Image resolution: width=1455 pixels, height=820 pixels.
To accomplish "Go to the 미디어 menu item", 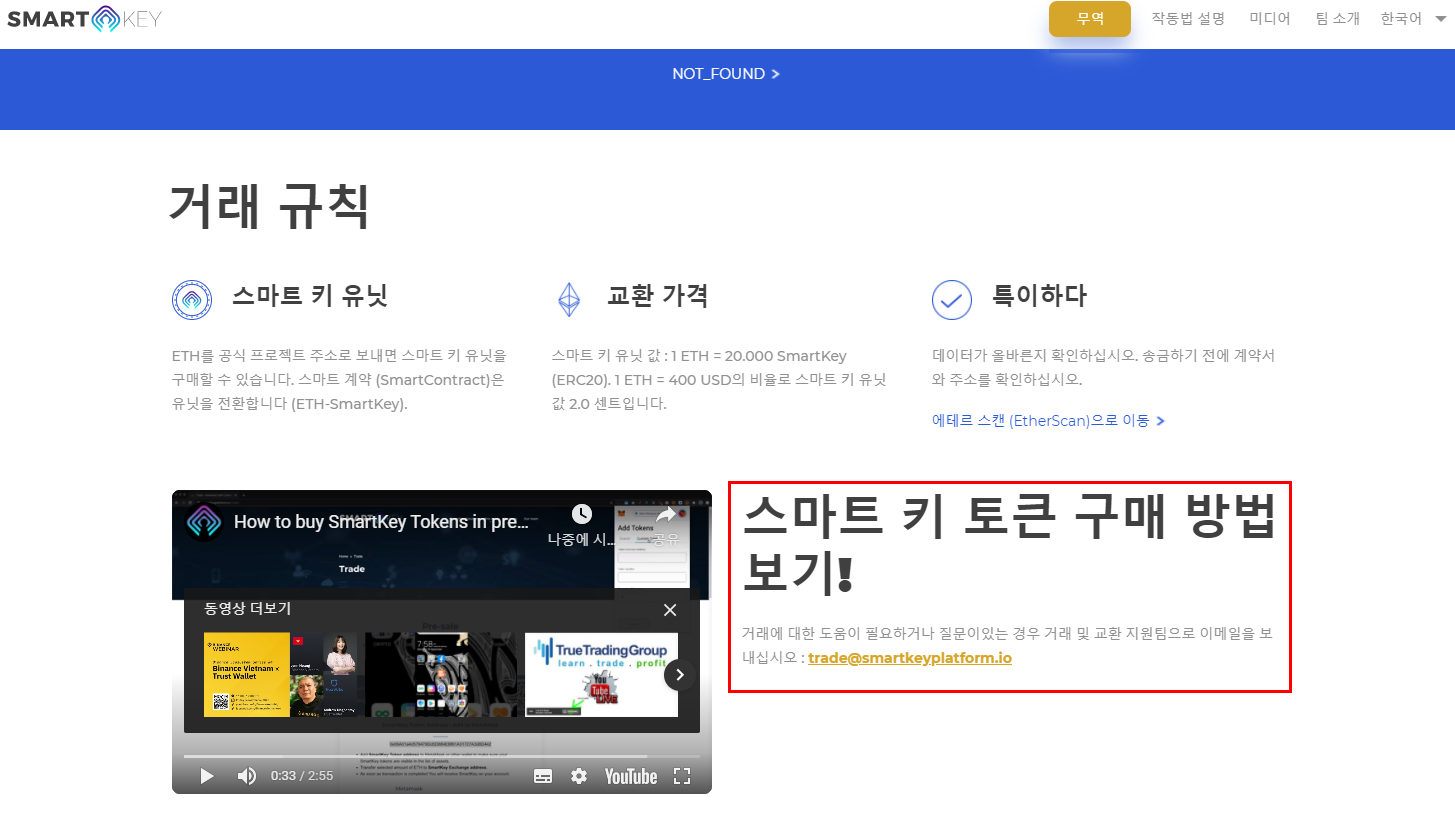I will [1270, 19].
